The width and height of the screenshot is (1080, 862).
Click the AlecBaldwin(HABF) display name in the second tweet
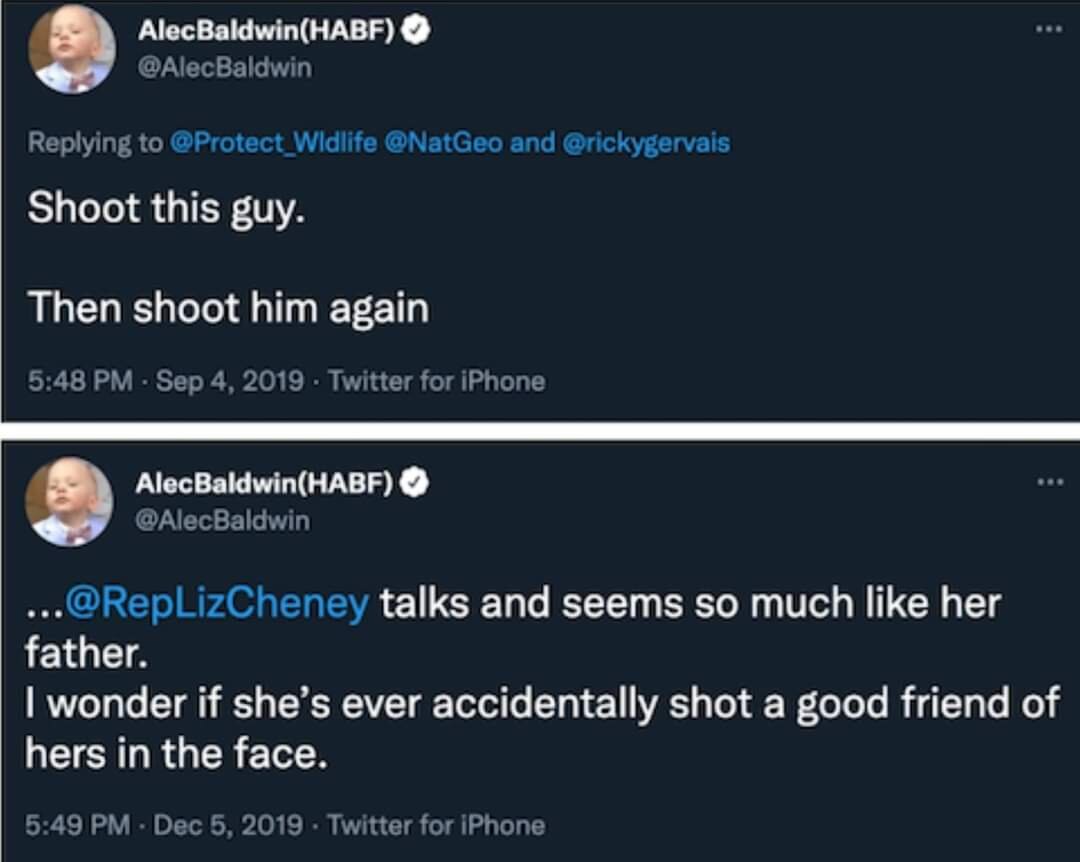point(264,484)
